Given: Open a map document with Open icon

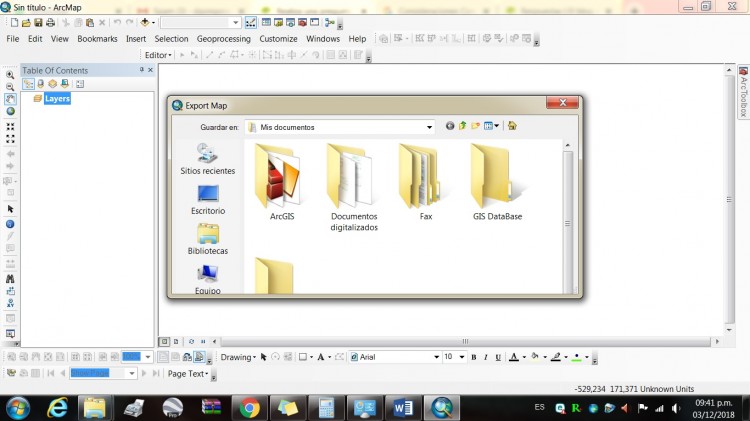Looking at the screenshot, I should (26, 22).
